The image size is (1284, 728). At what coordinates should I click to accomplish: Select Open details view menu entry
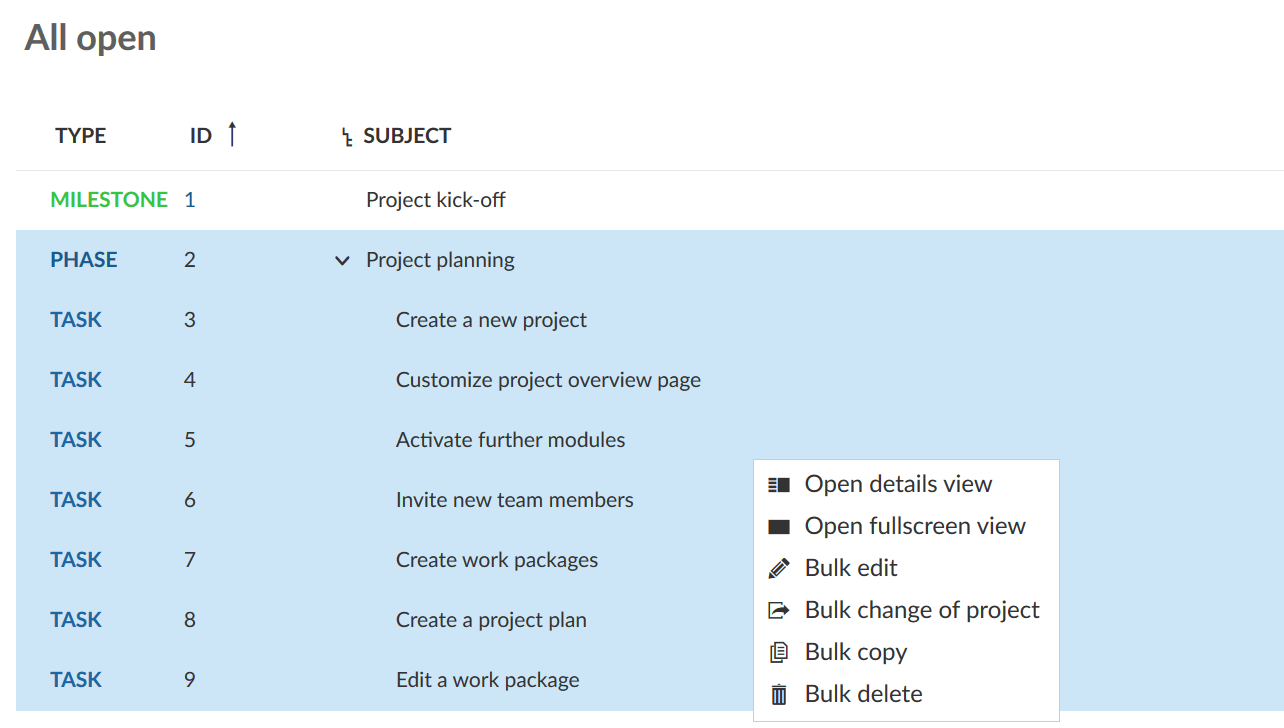pos(898,485)
